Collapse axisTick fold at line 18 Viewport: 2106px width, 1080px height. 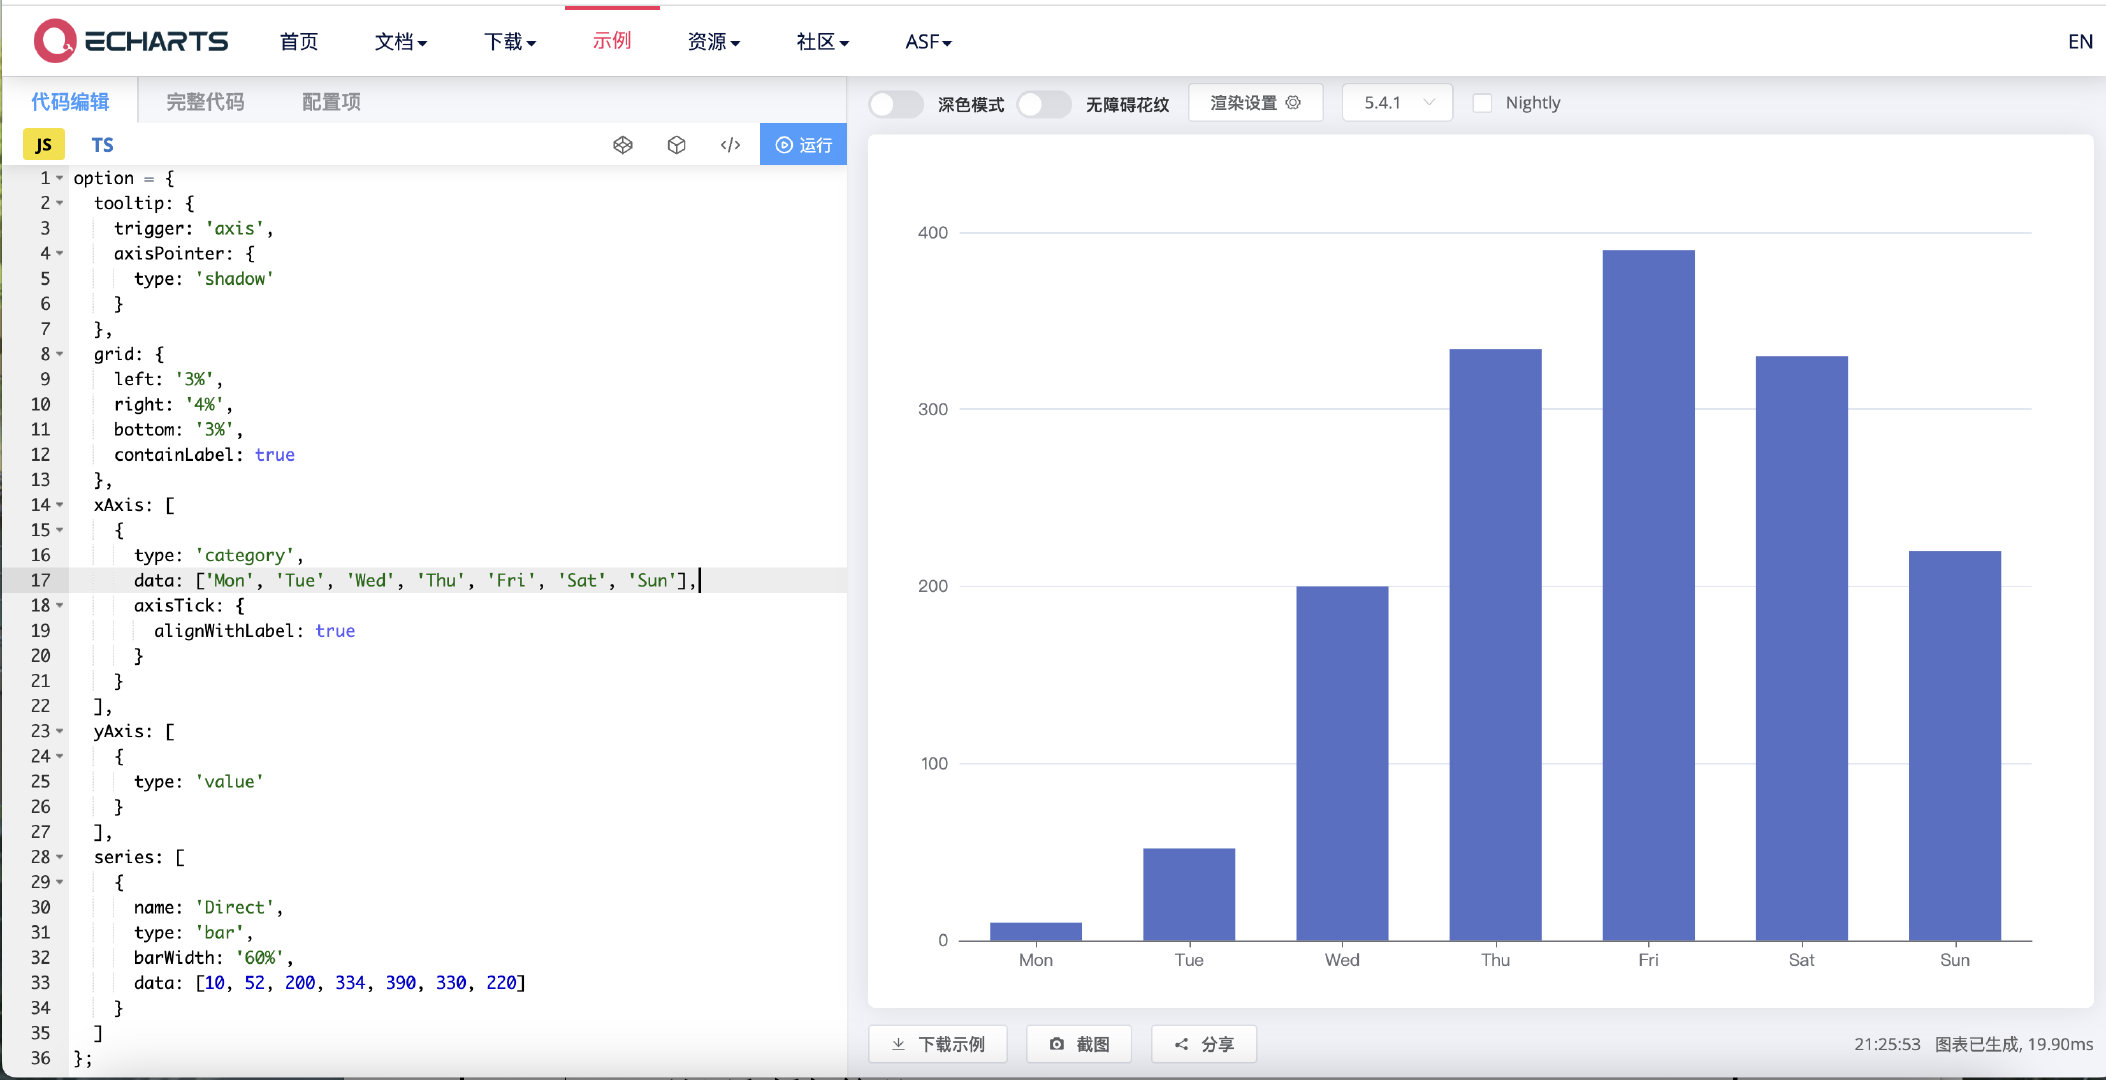pyautogui.click(x=60, y=606)
